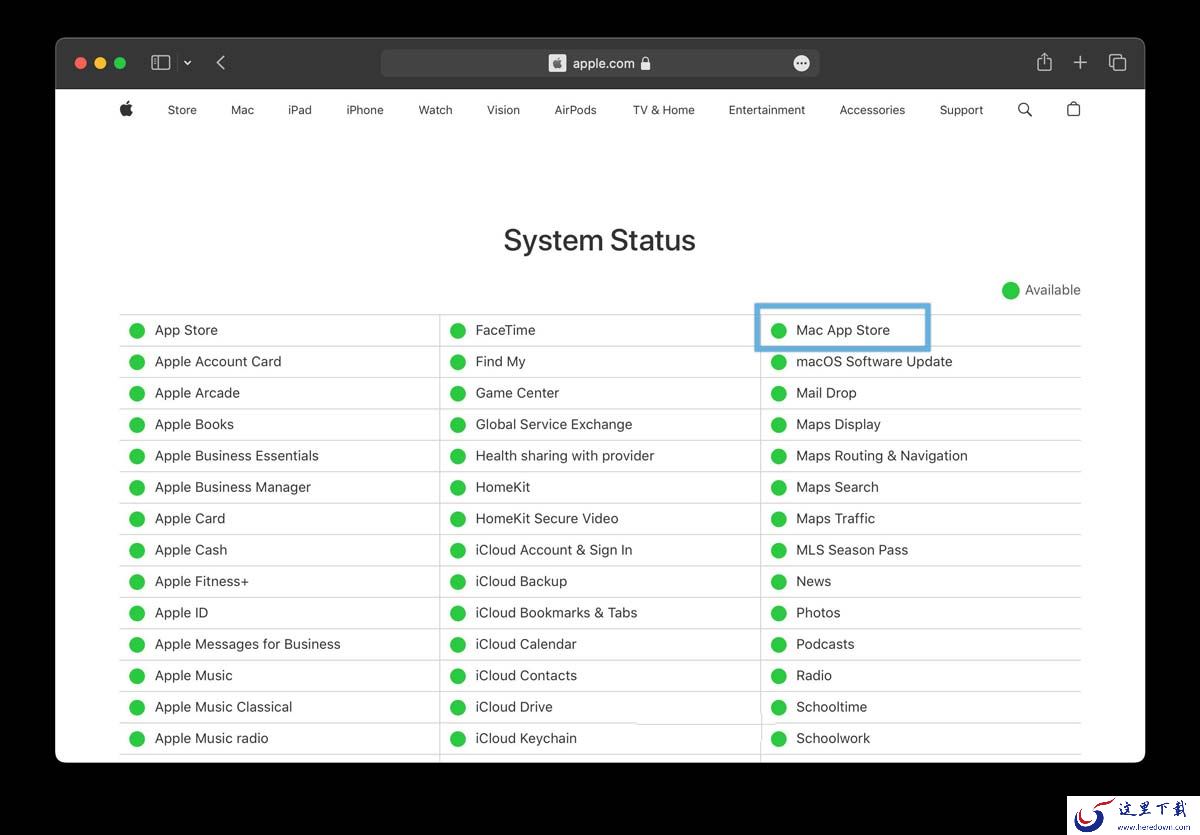Click the green dot beside HomeKit

[x=458, y=488]
